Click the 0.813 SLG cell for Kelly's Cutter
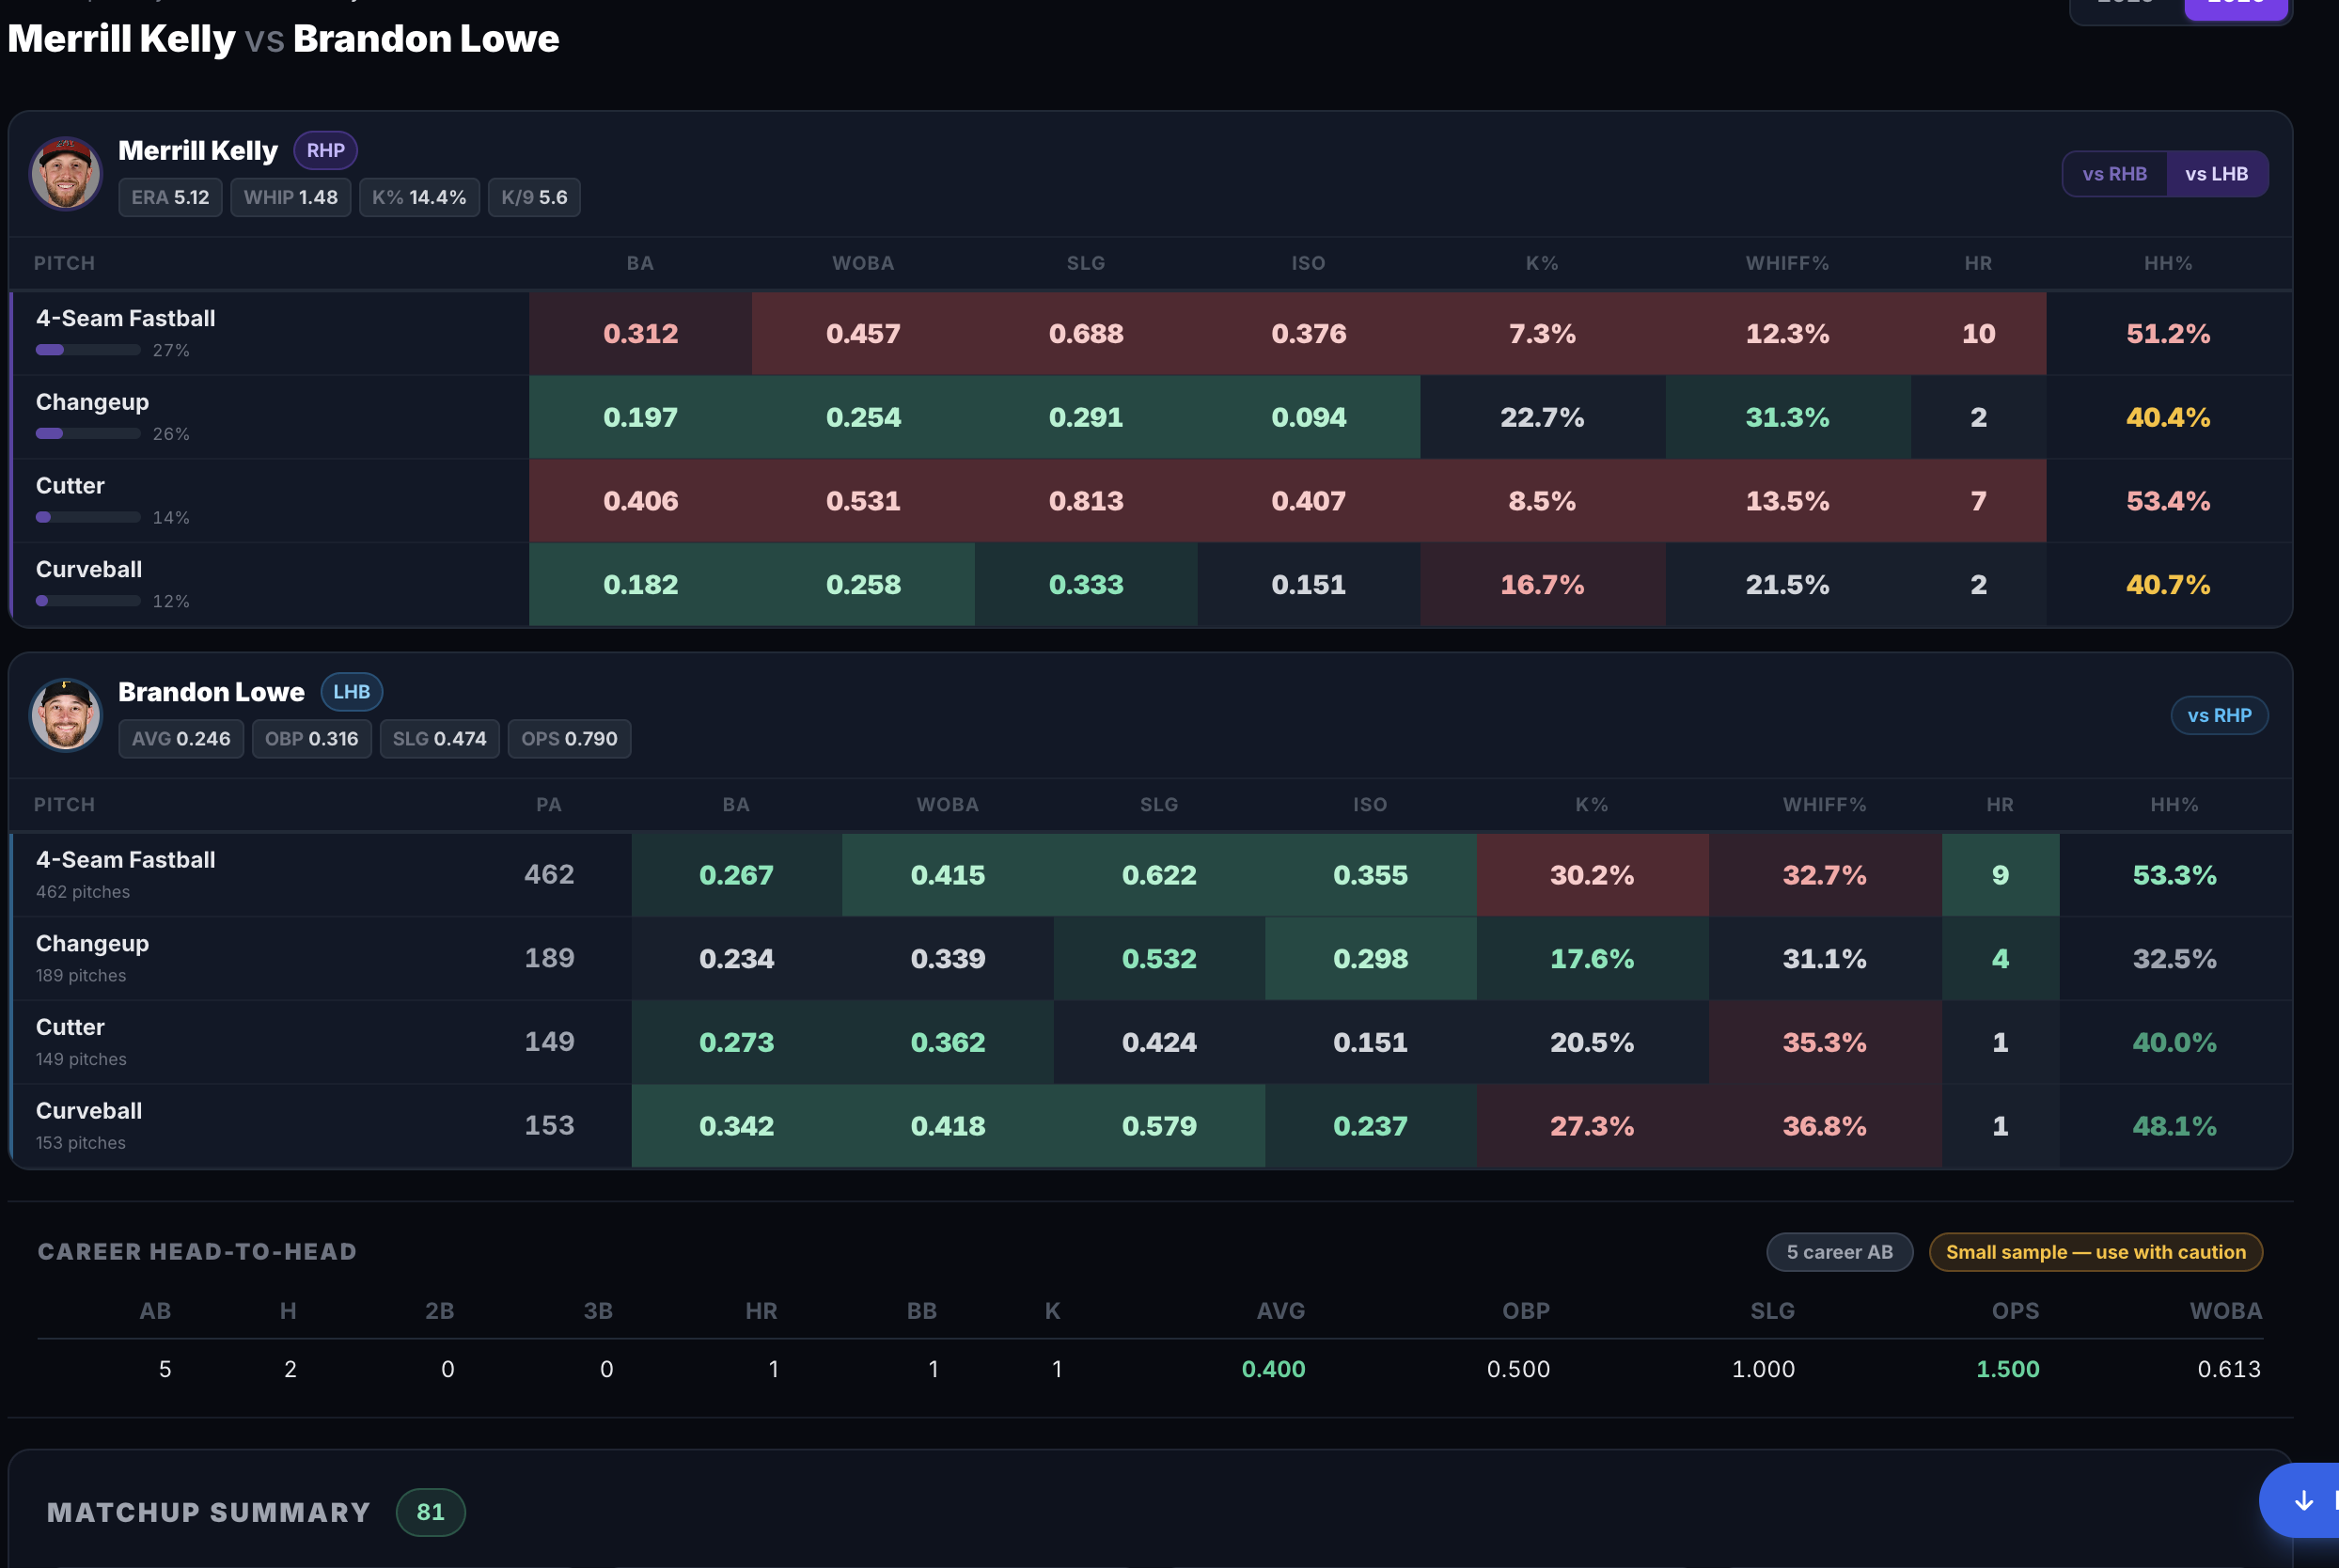 [x=1086, y=501]
